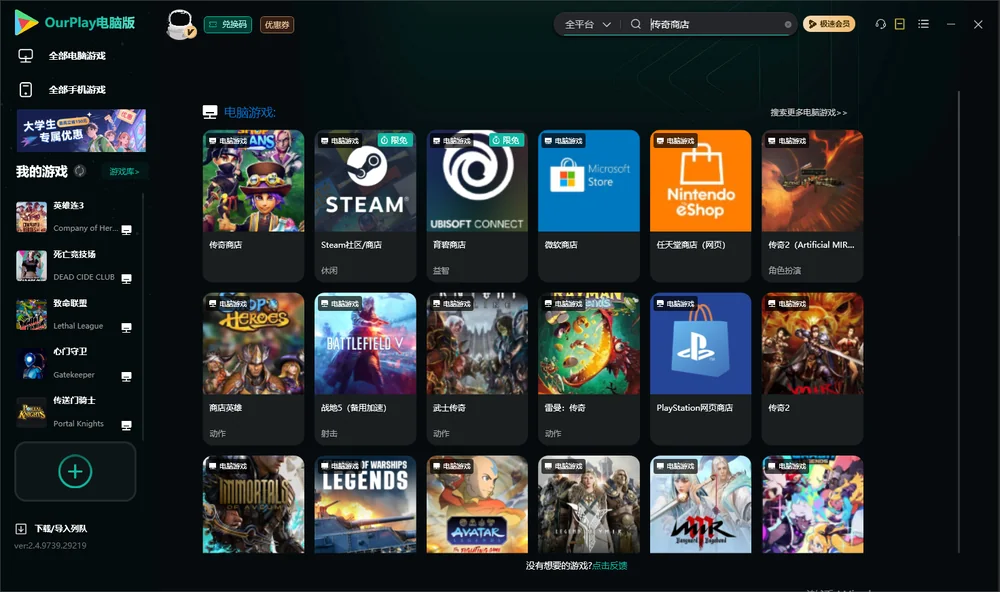The width and height of the screenshot is (1000, 592).
Task: Click the platform icon beside Portal Knights
Action: click(126, 426)
